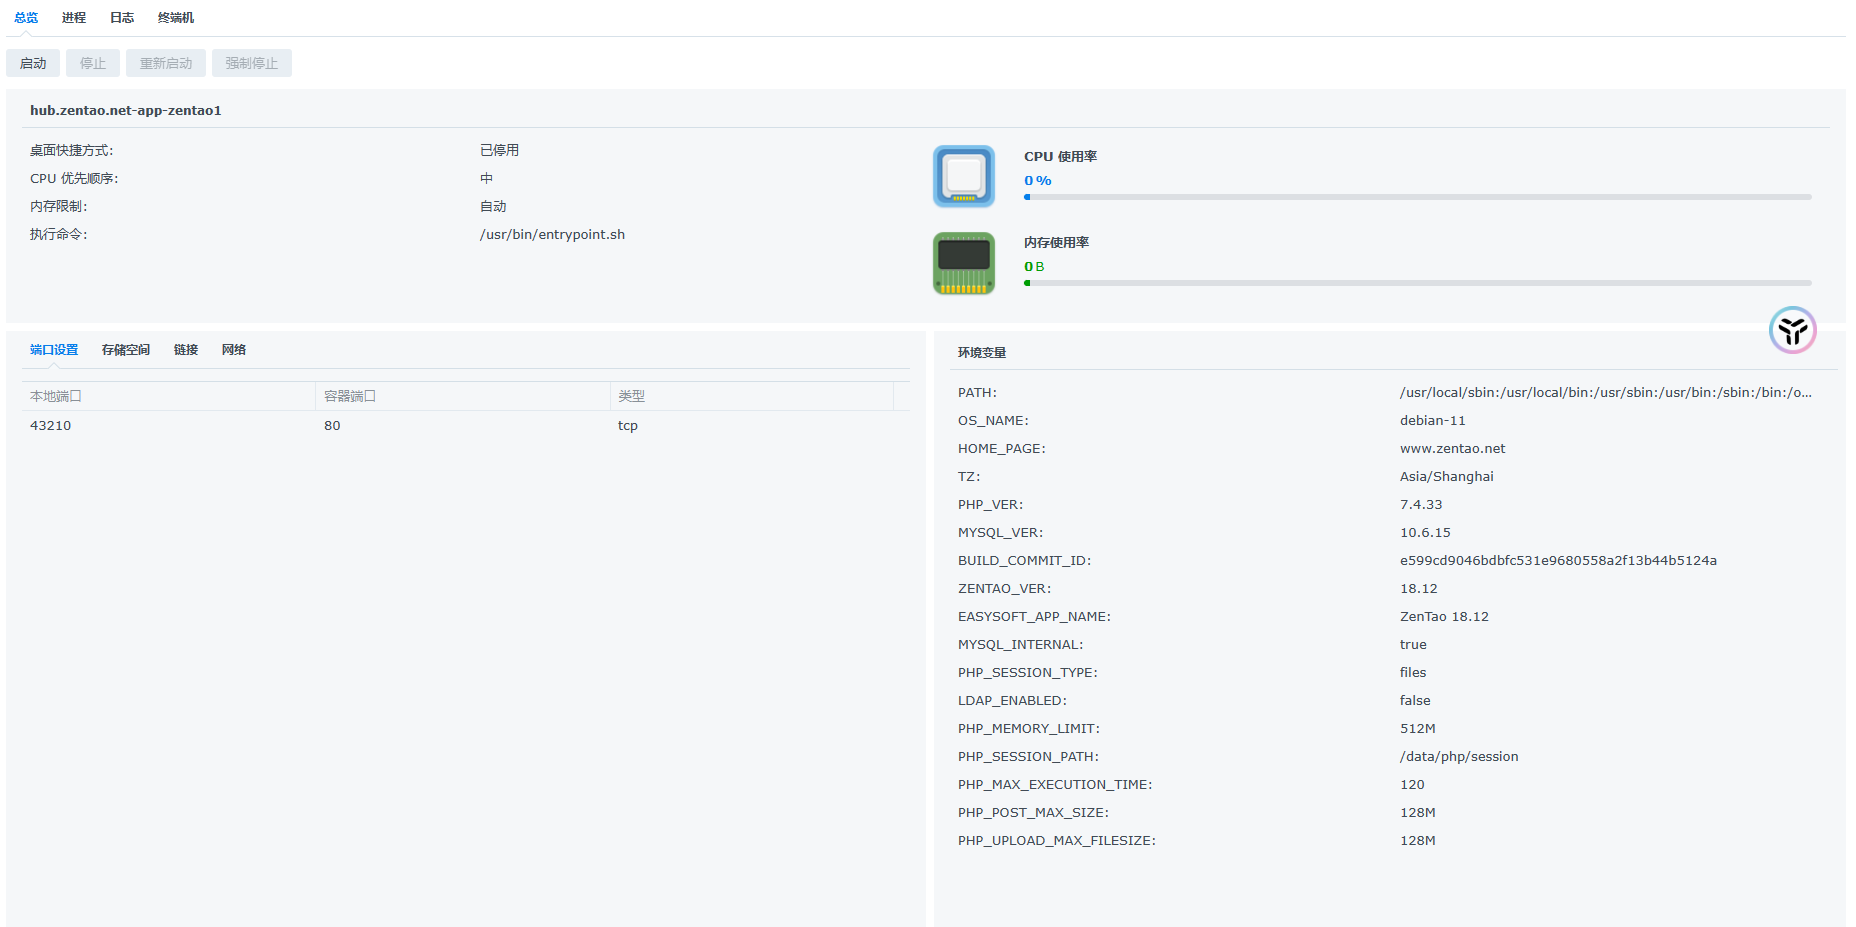Sort by the 类型 column header
The width and height of the screenshot is (1856, 927).
coord(751,396)
